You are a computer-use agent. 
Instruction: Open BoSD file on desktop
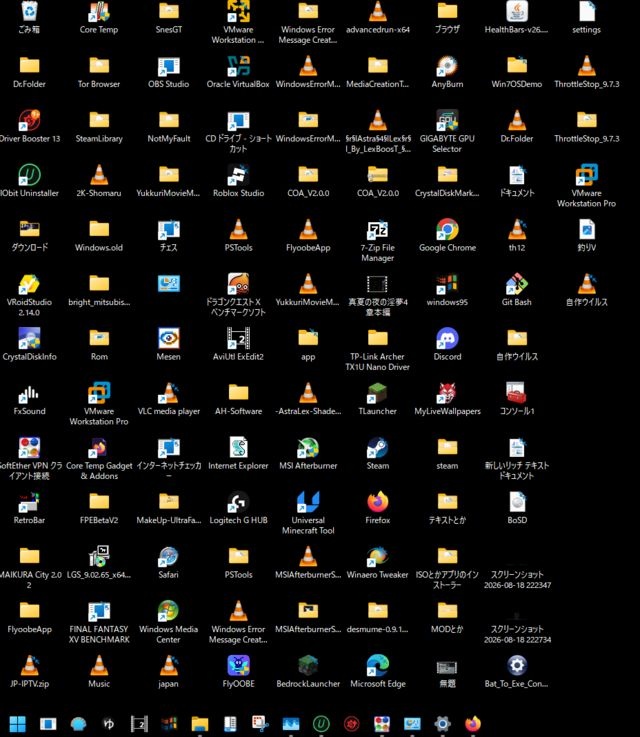point(517,502)
